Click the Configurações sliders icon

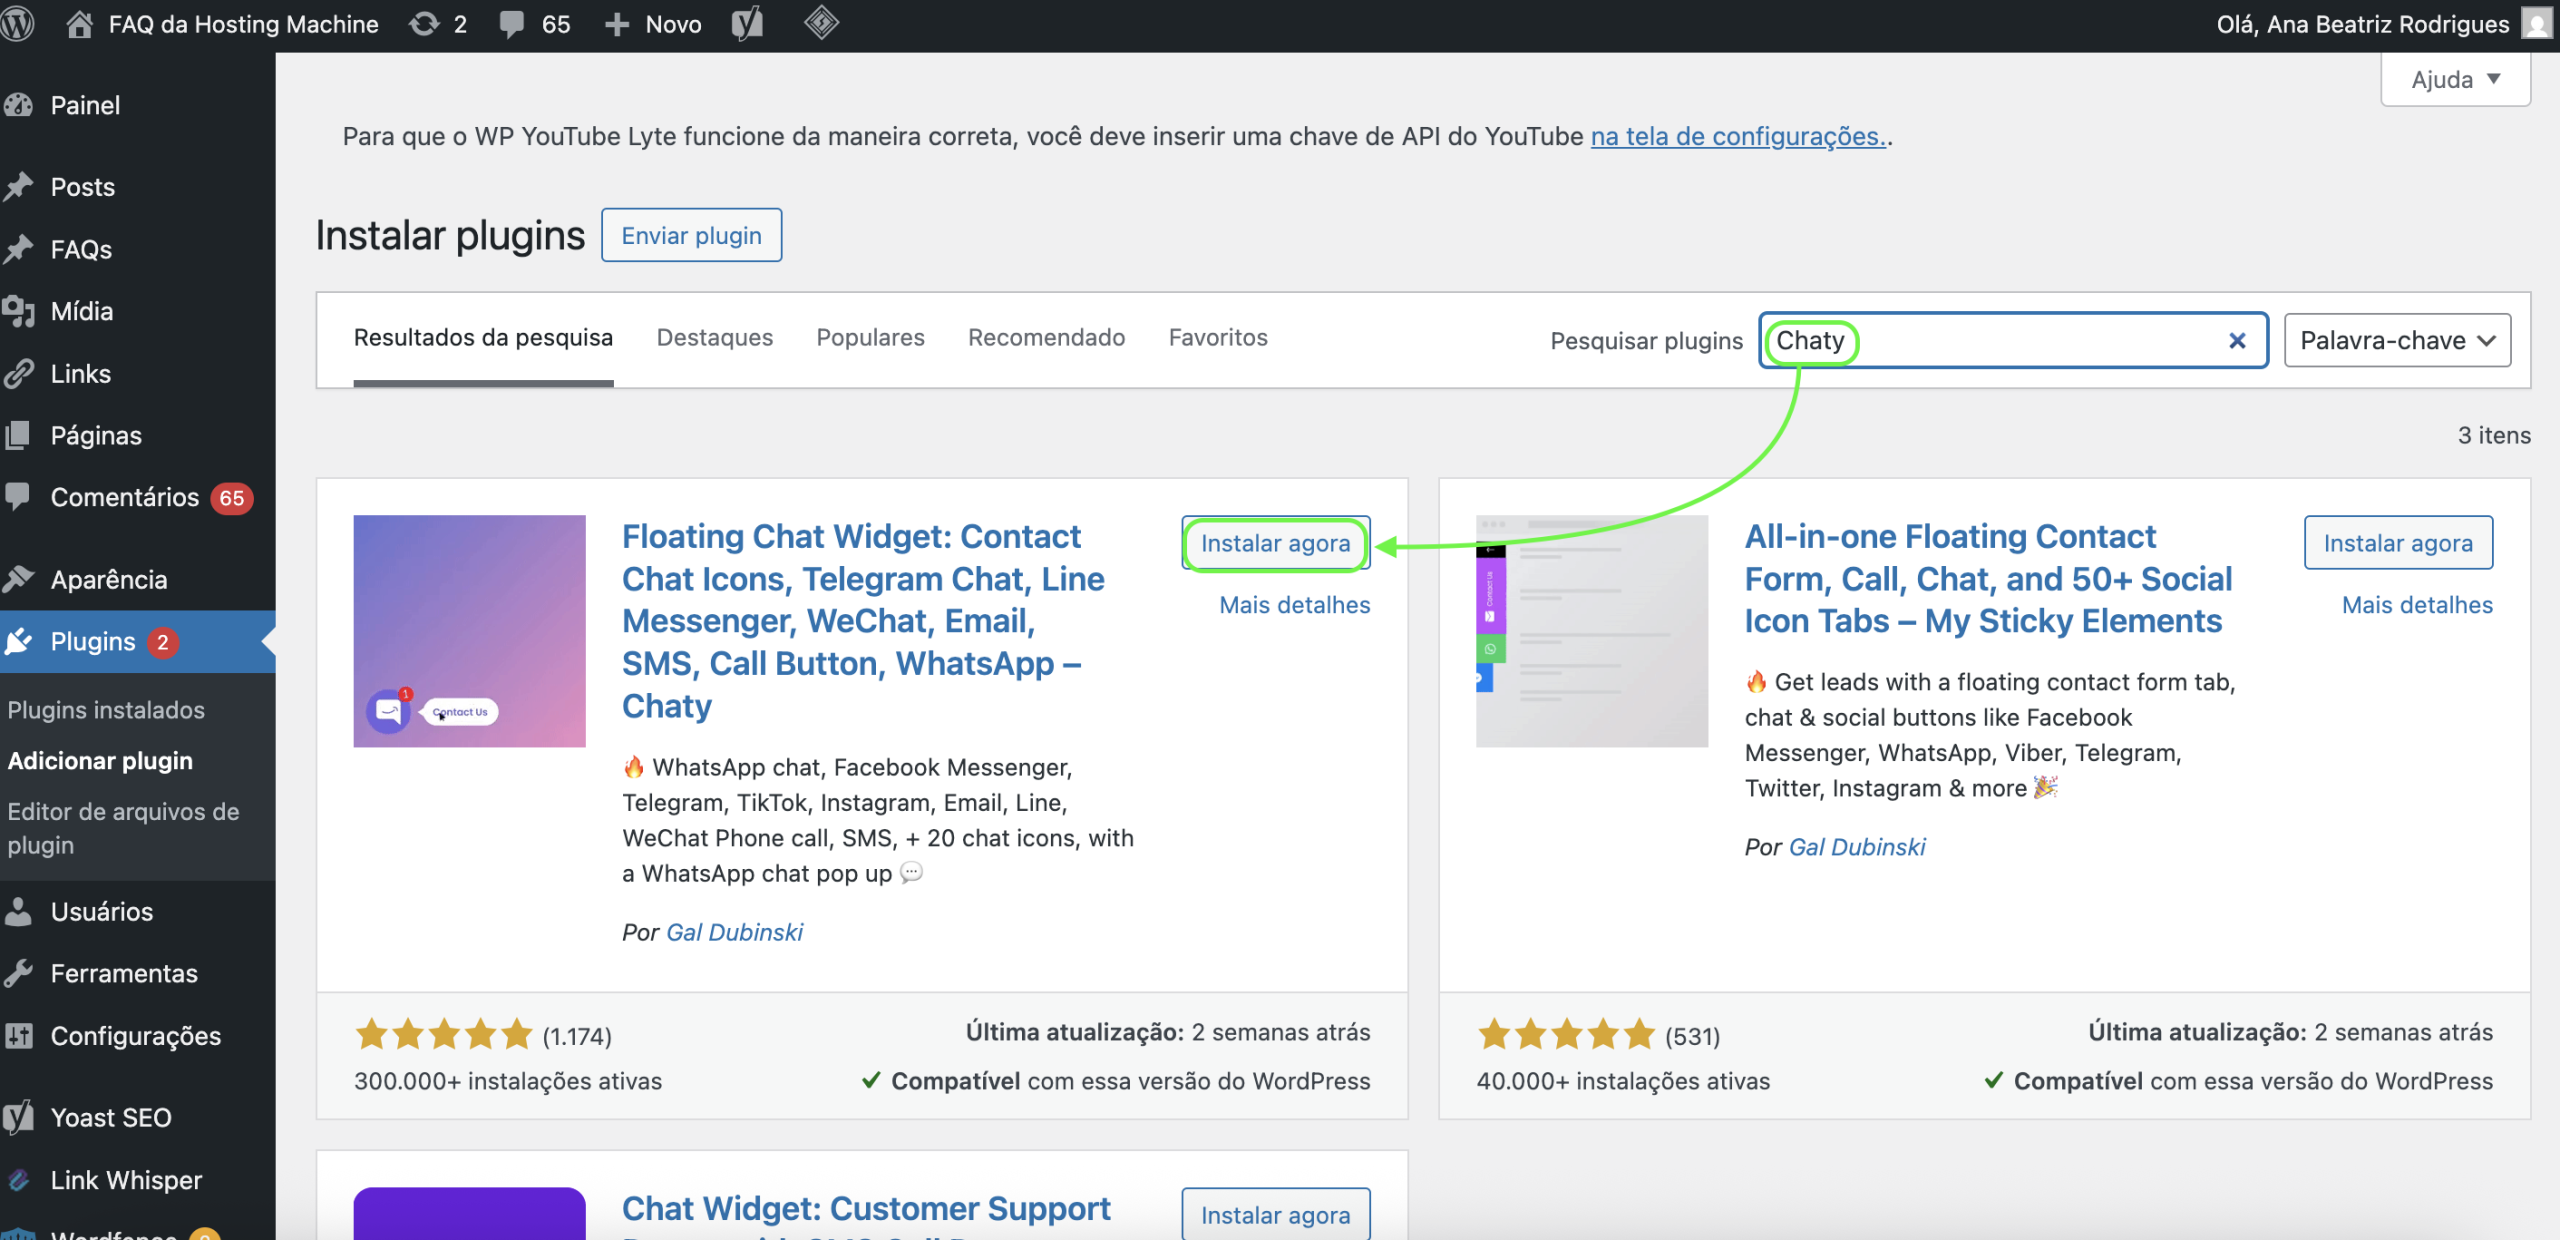click(18, 1035)
